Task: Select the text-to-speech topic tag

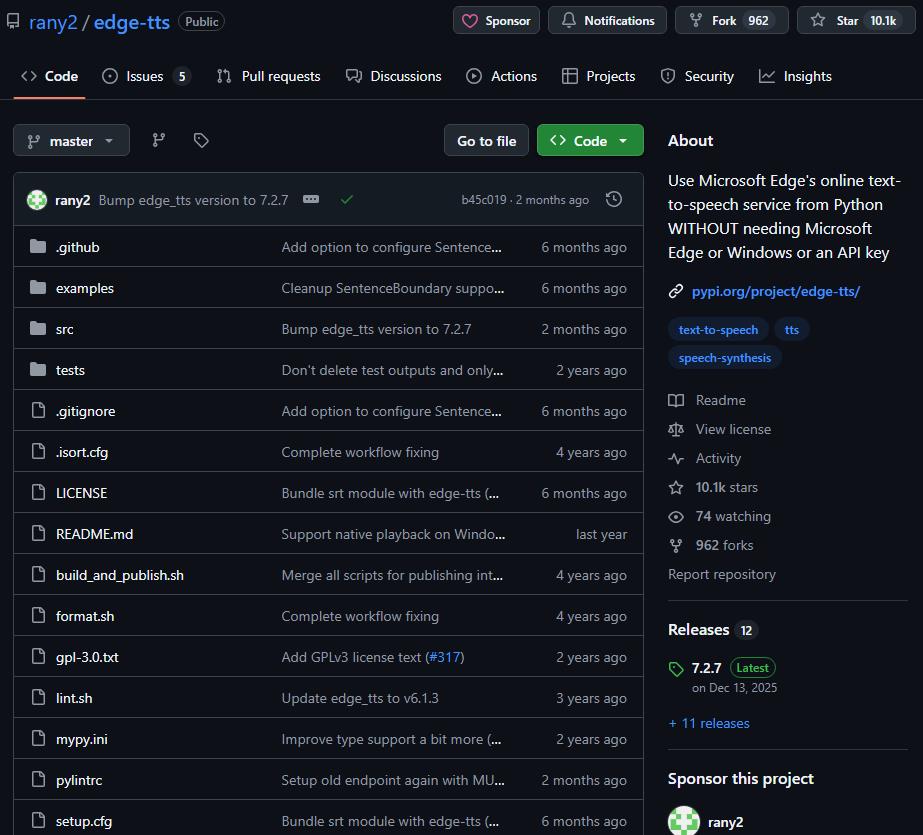Action: click(x=718, y=330)
